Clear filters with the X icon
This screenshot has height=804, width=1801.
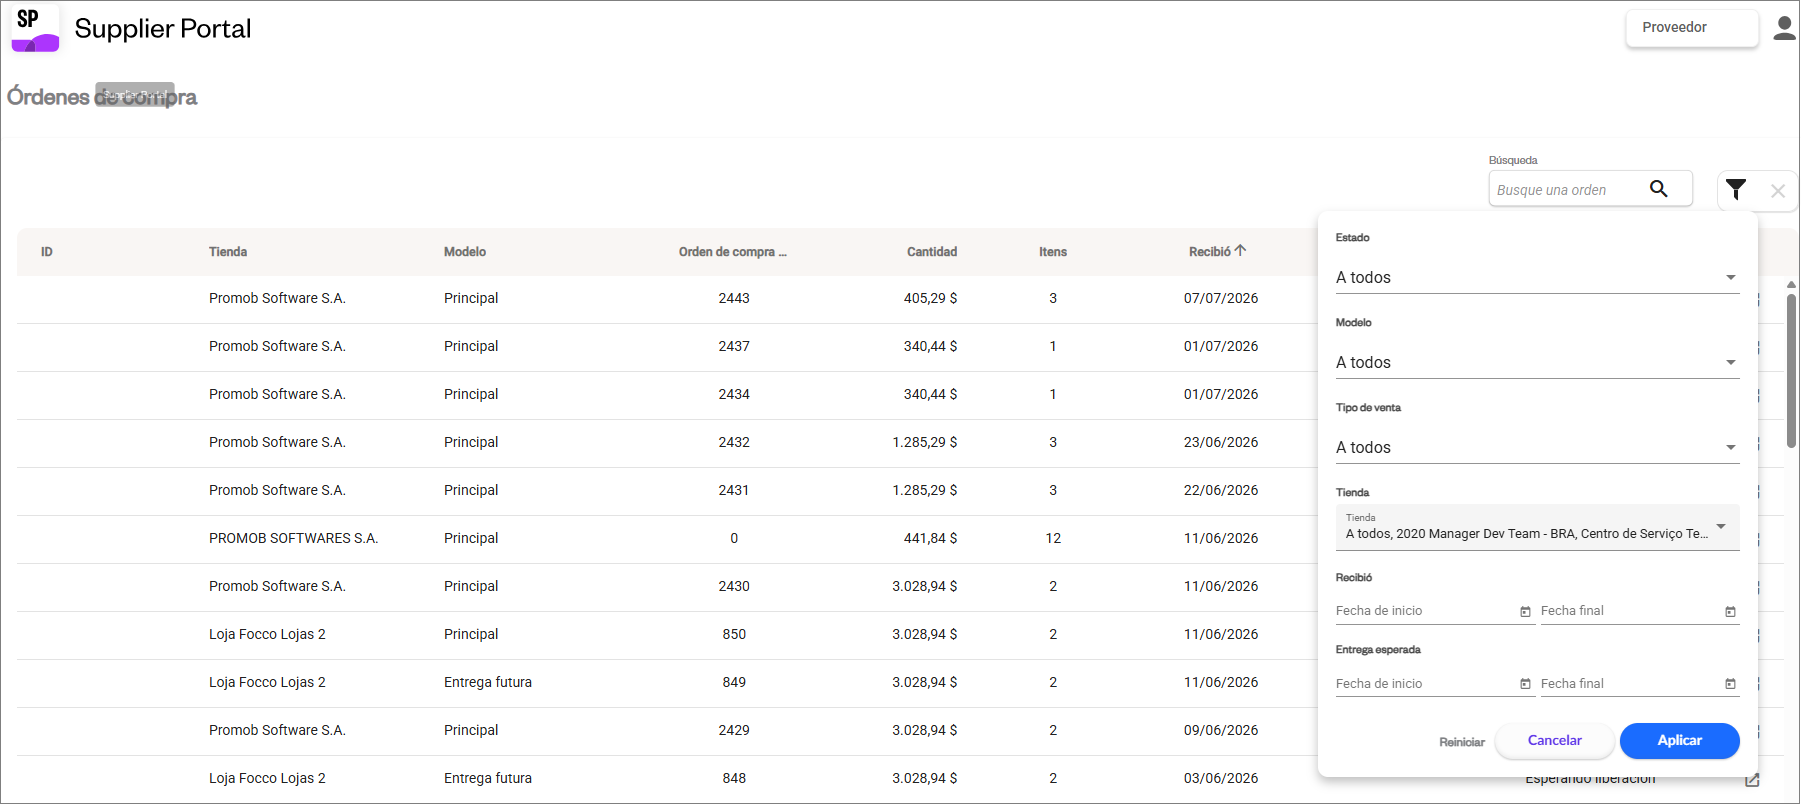point(1777,191)
